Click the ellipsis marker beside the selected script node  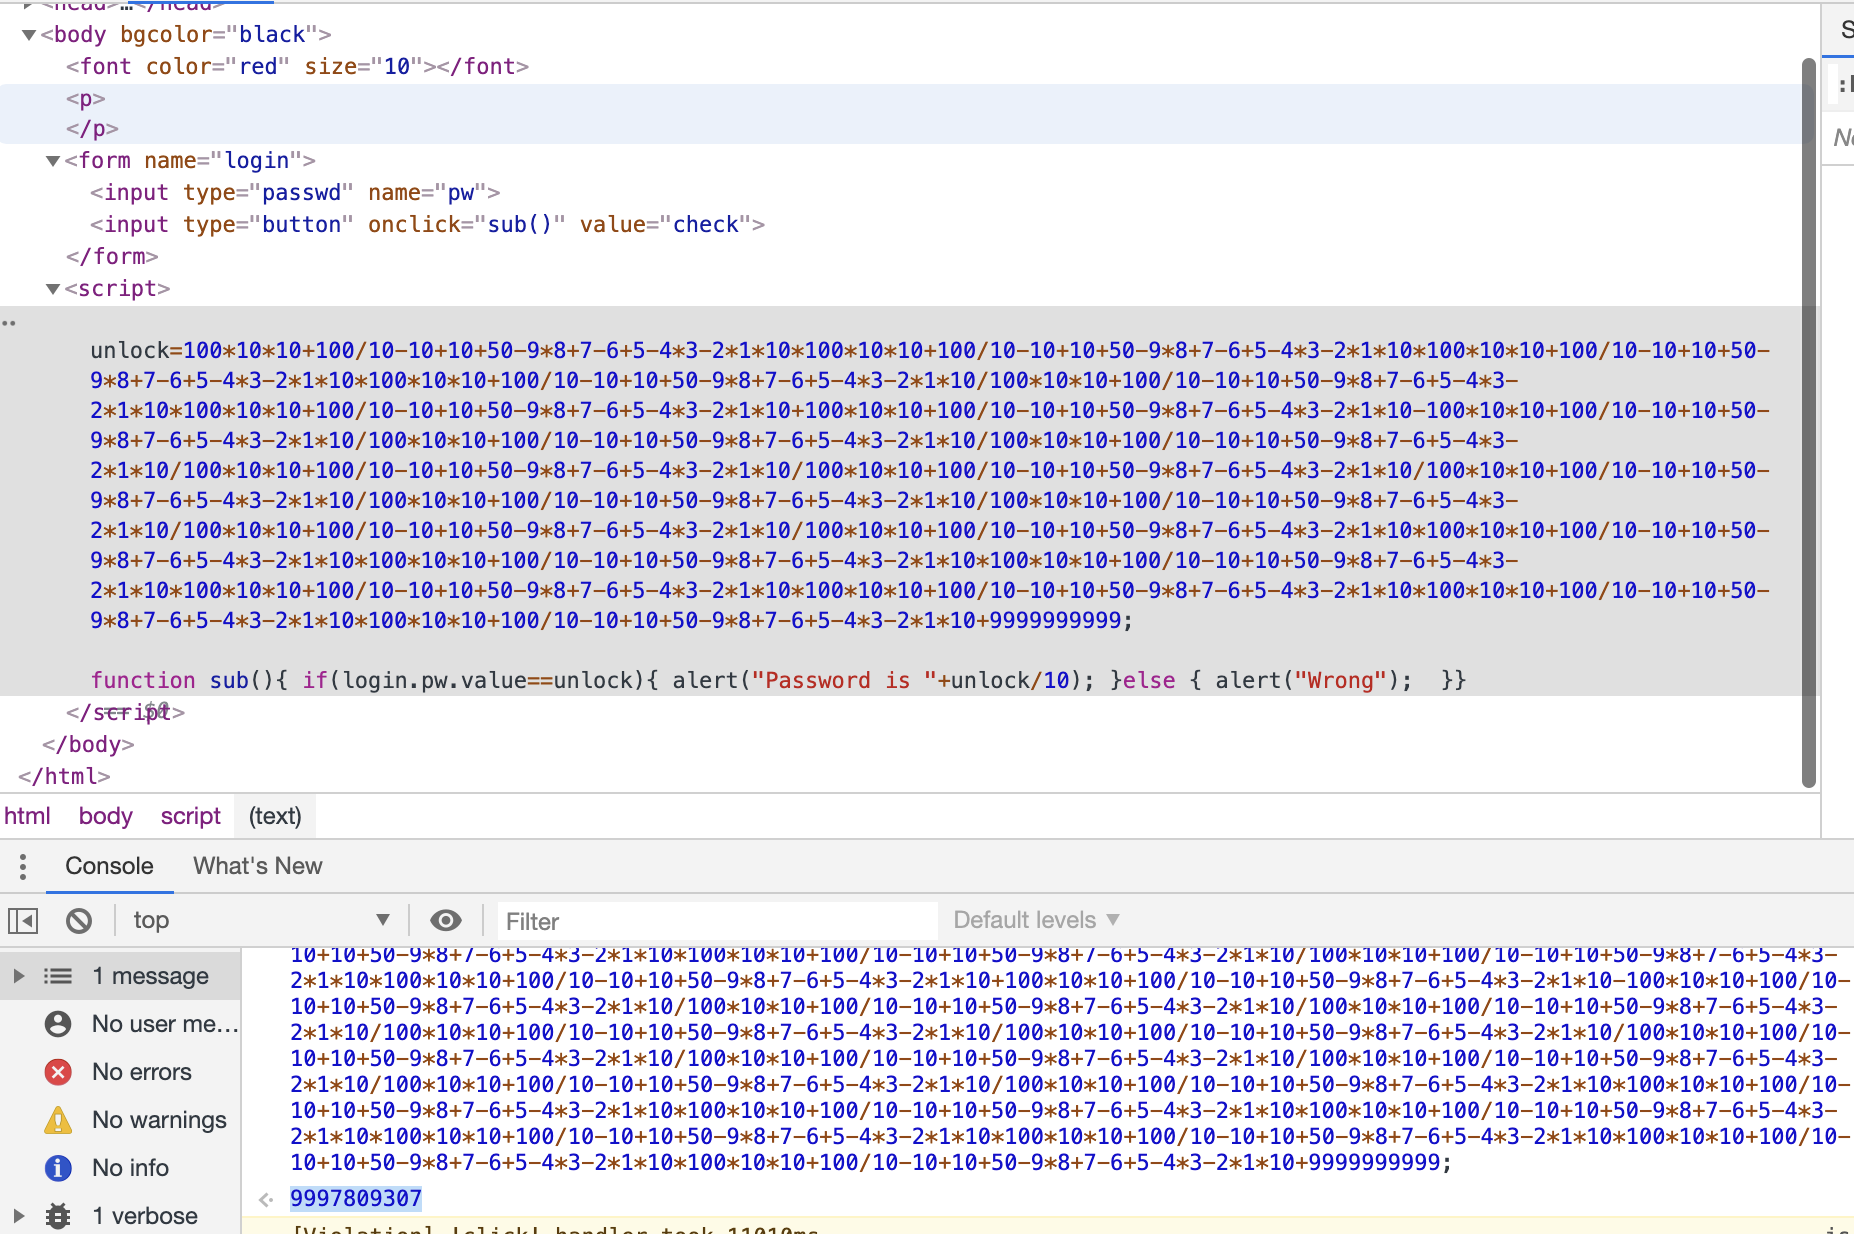pos(9,323)
